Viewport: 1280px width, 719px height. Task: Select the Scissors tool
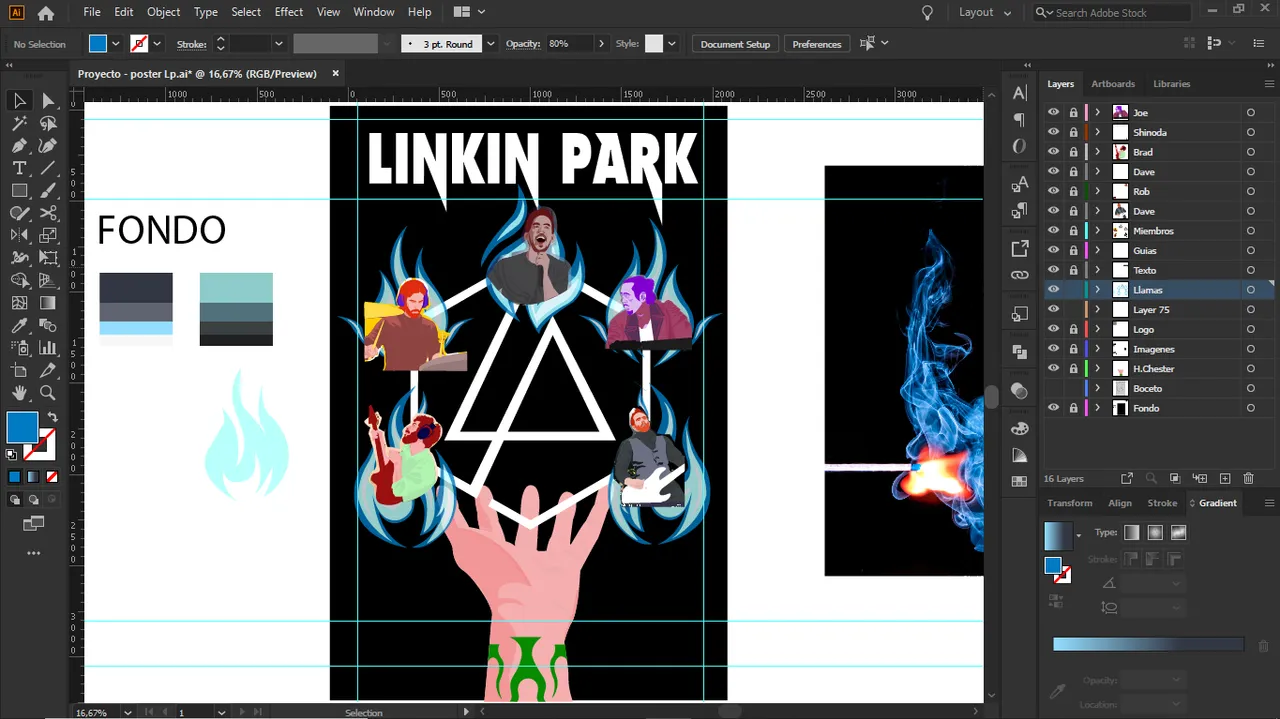tap(48, 213)
